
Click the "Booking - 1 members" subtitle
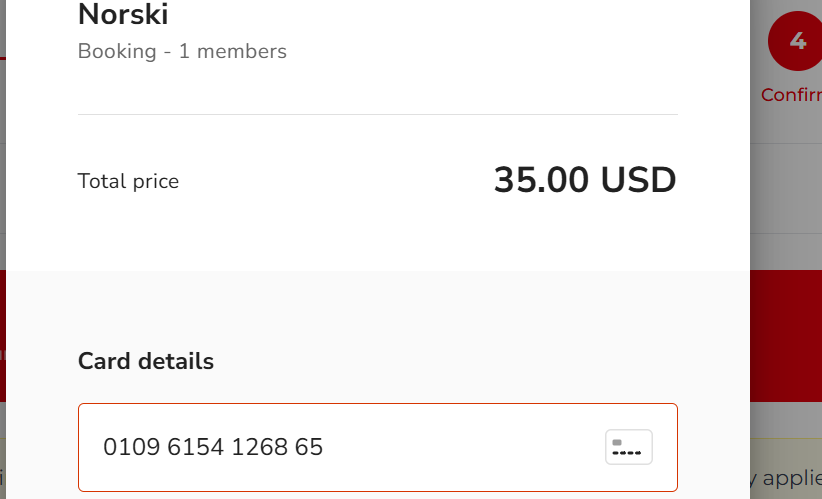coord(182,51)
